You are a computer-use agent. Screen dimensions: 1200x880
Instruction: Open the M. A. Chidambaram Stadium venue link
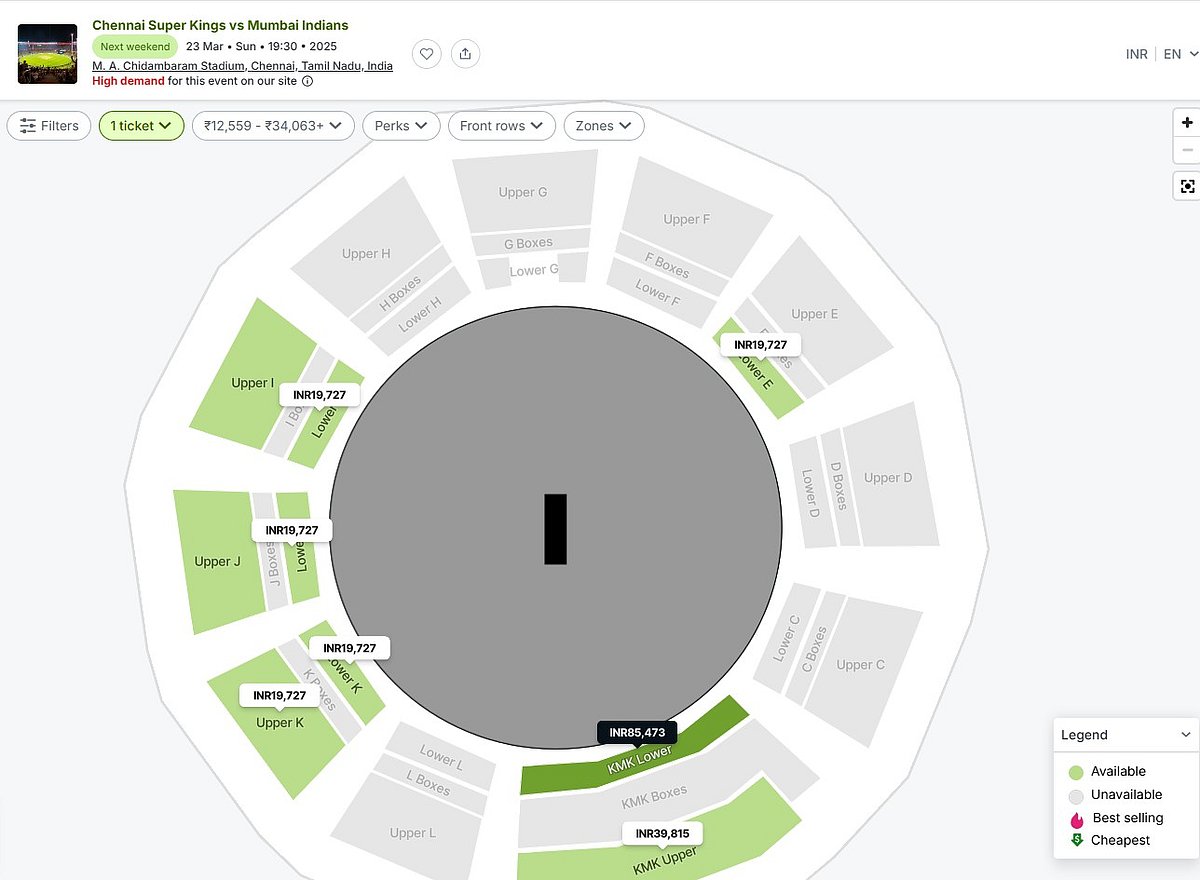(242, 66)
